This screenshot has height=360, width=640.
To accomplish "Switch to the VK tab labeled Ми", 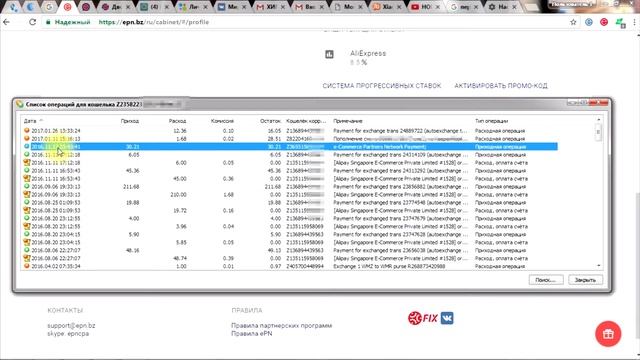I will (x=231, y=7).
